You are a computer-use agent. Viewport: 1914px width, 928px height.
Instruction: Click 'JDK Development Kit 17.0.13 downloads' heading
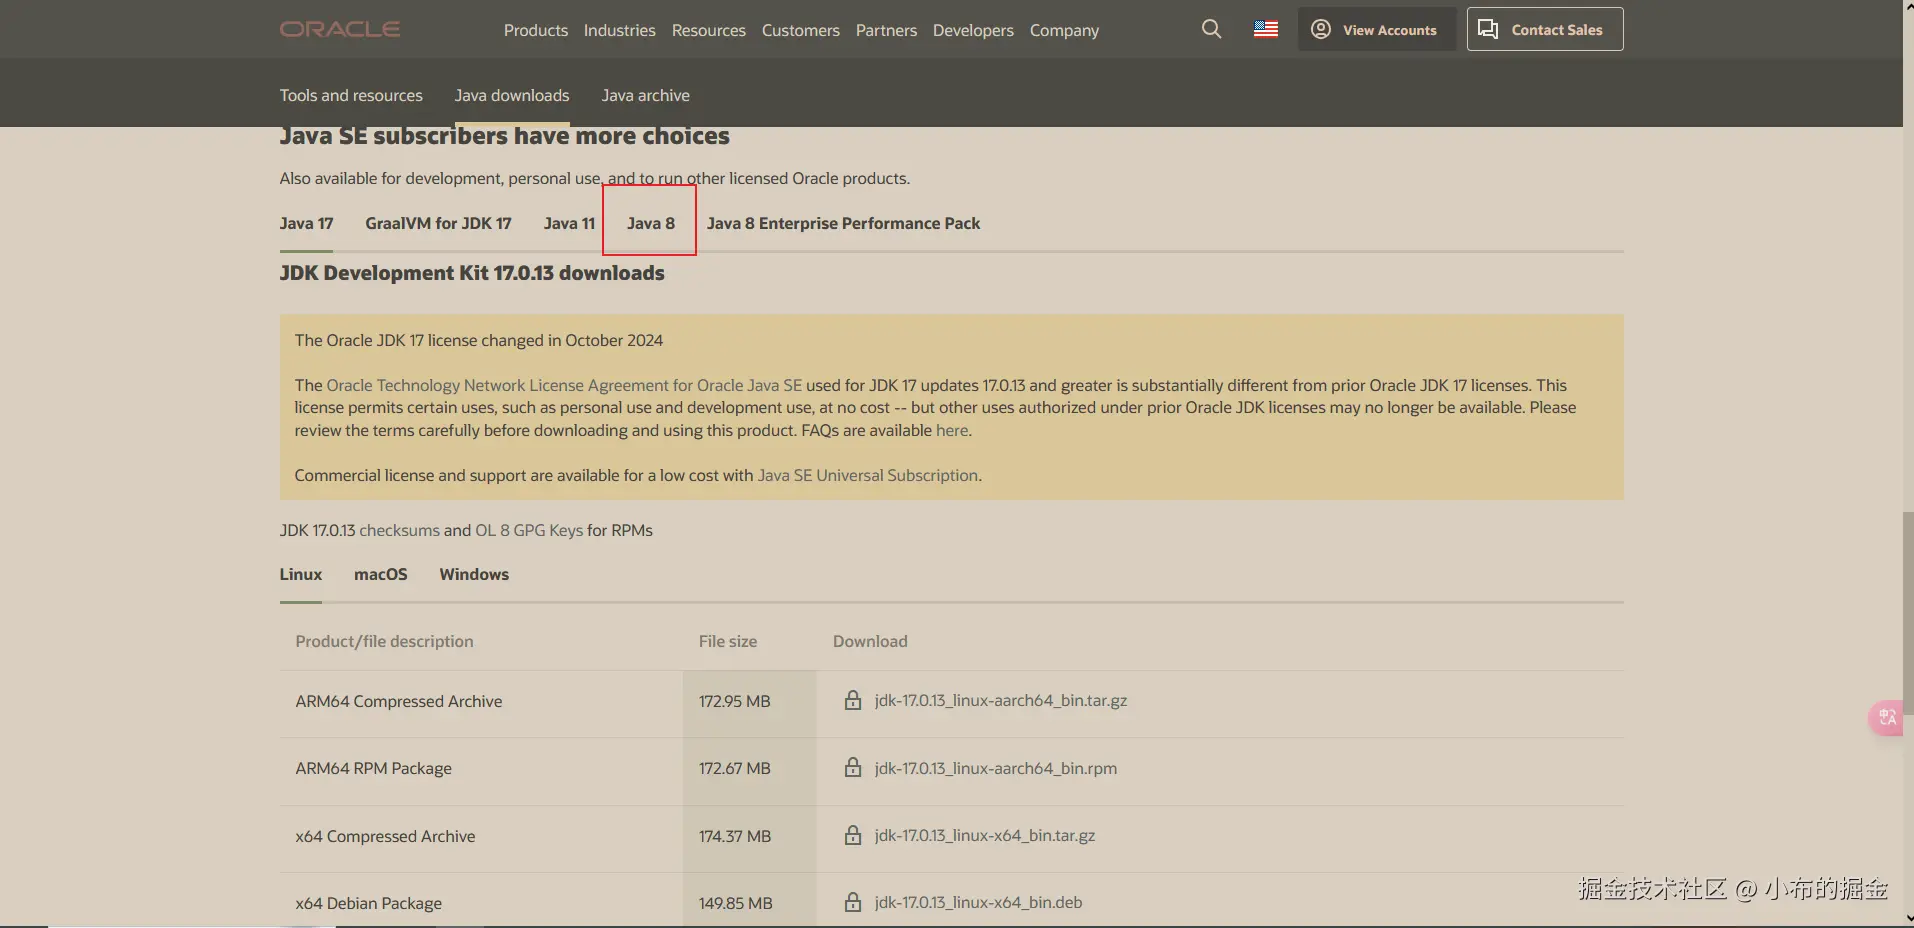[472, 273]
